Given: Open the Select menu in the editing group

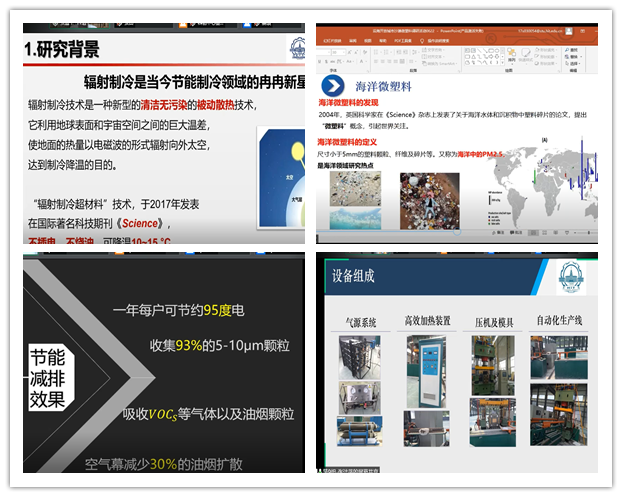Looking at the screenshot, I should tap(573, 63).
